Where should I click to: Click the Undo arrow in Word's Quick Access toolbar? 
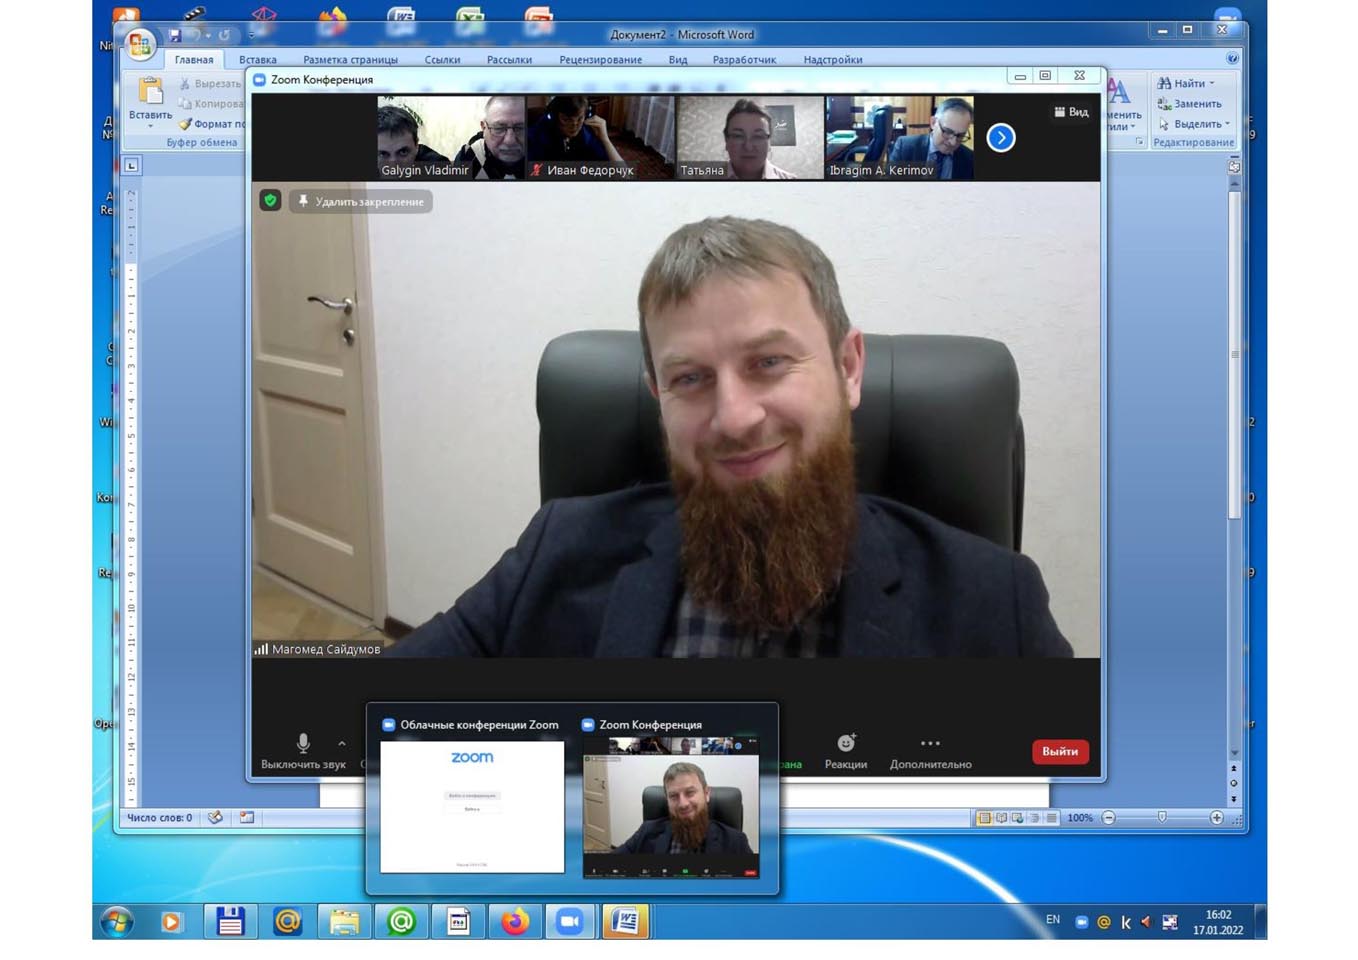pyautogui.click(x=194, y=35)
